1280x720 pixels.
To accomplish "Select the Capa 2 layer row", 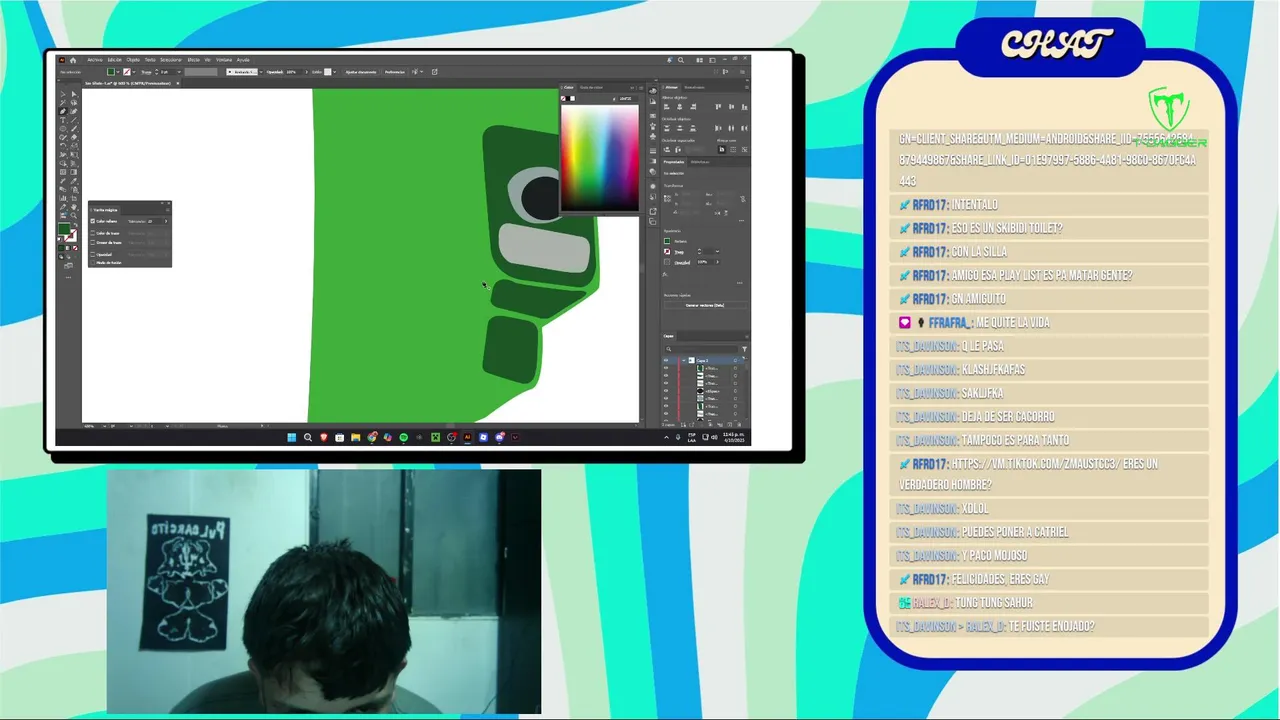I will (x=704, y=360).
